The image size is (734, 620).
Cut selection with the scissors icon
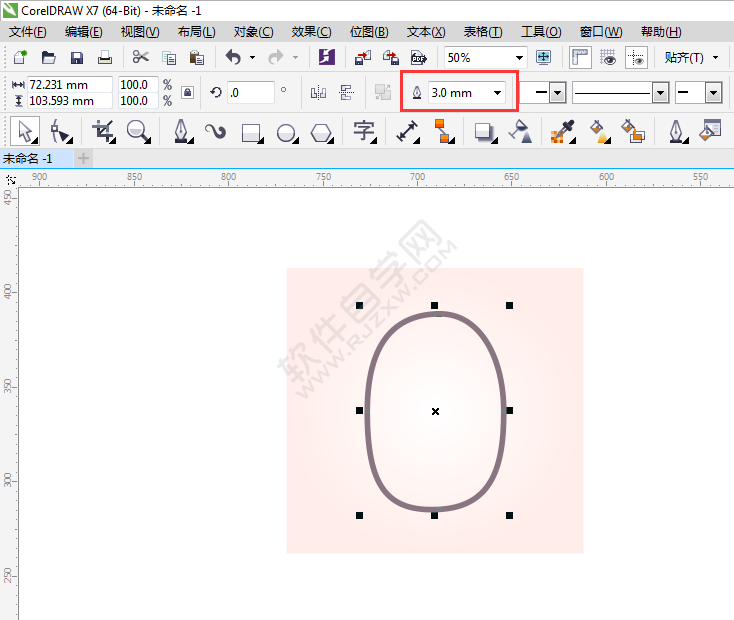(x=140, y=57)
